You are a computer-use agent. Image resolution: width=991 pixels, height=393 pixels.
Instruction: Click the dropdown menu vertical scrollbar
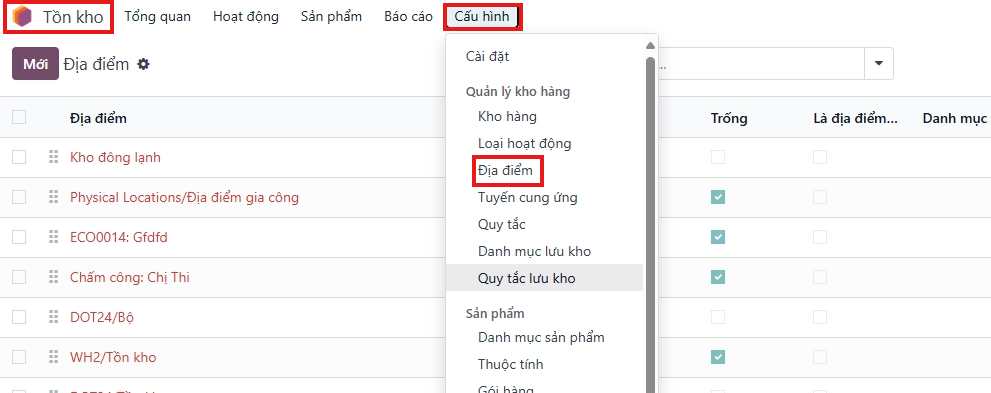(650, 221)
